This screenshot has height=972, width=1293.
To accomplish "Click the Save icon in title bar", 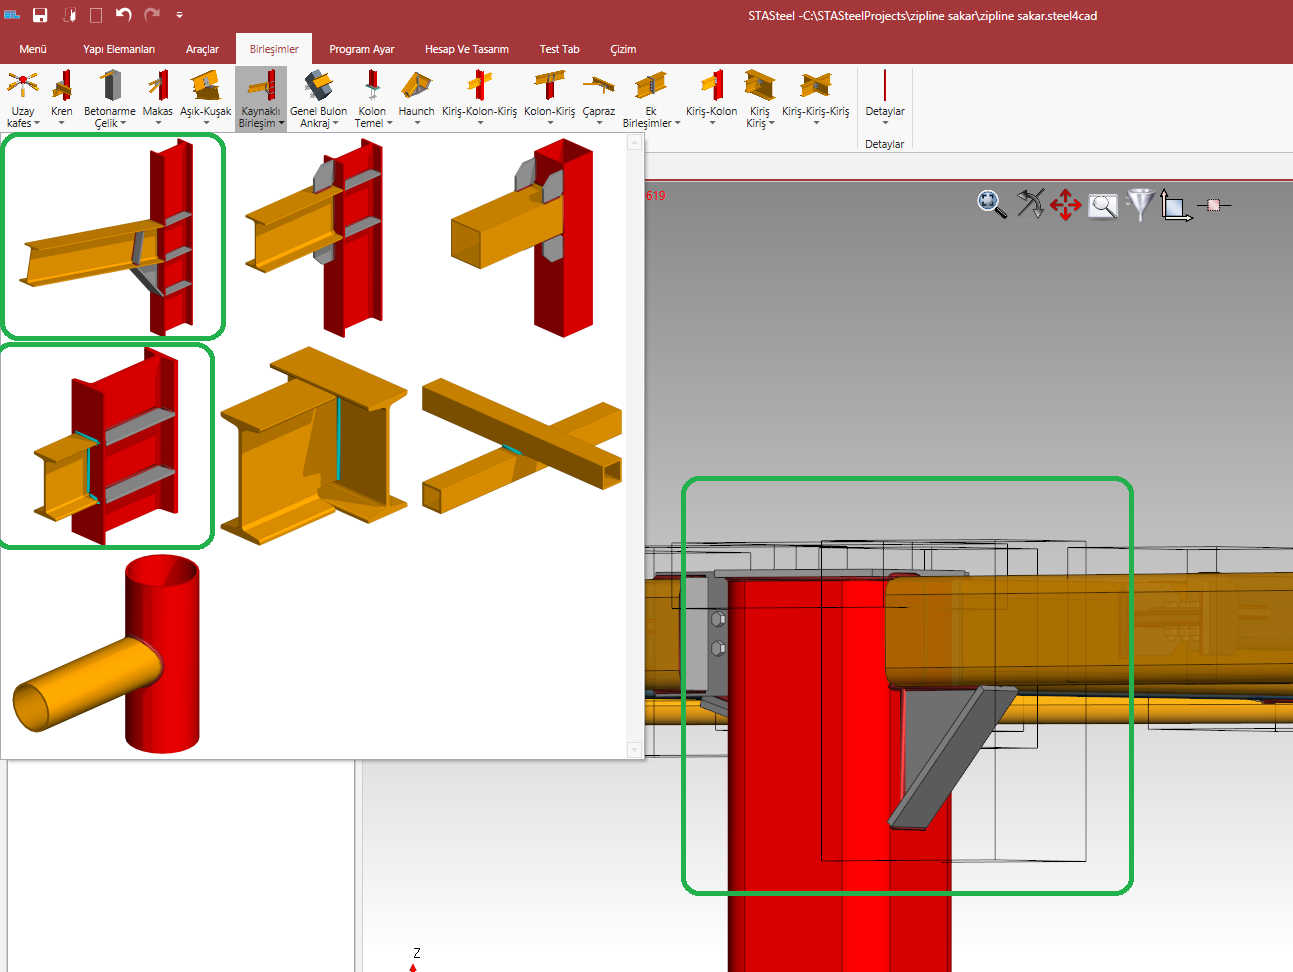I will 40,15.
